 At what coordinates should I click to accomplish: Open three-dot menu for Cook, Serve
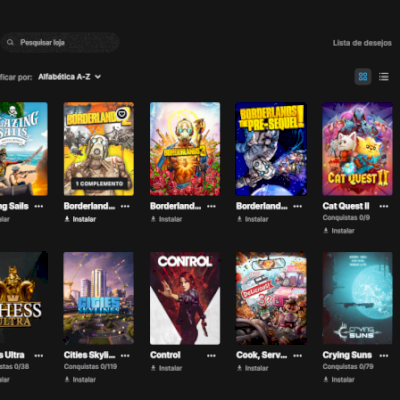coord(297,356)
